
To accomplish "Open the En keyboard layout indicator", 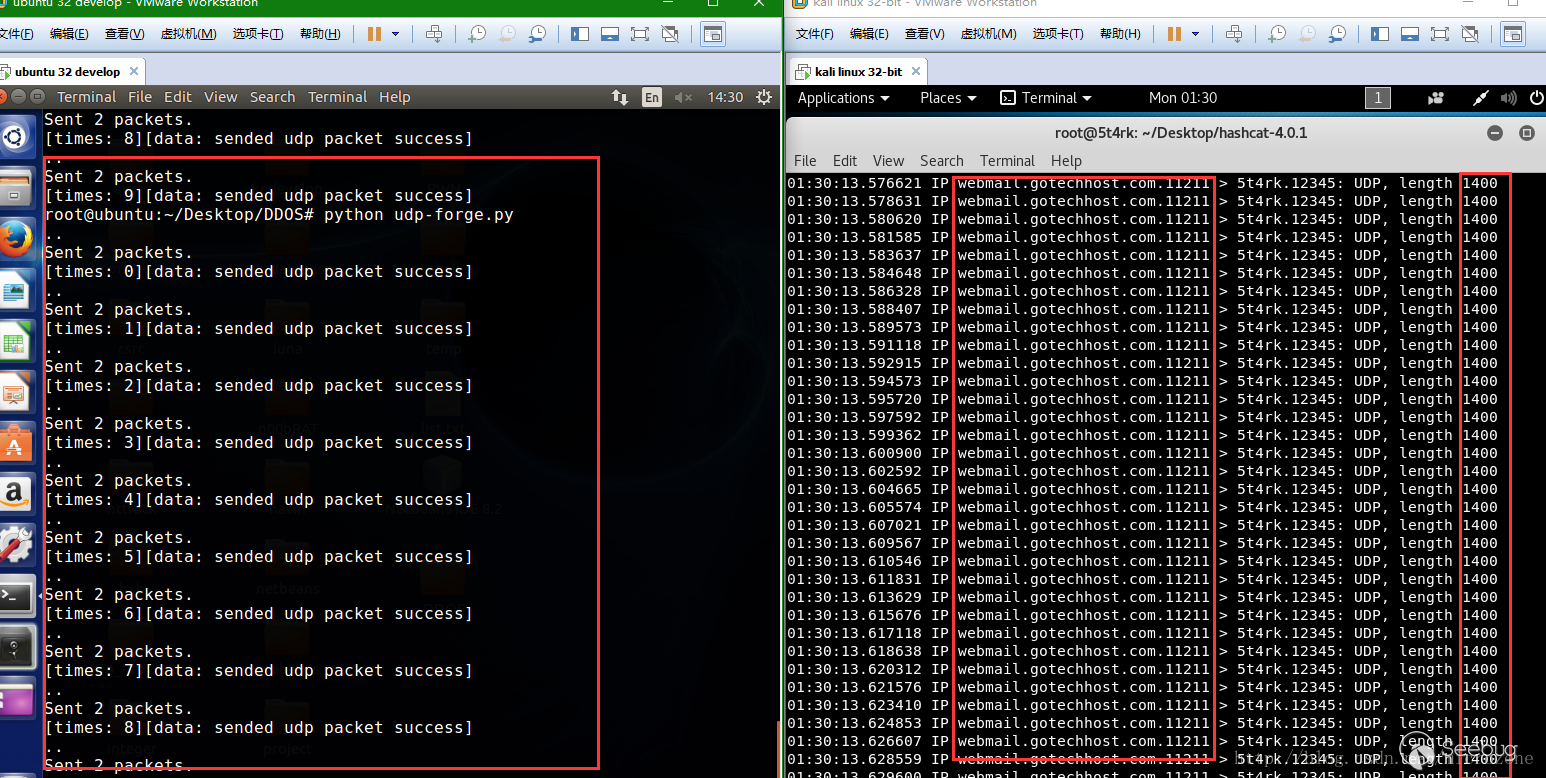I will (x=652, y=97).
